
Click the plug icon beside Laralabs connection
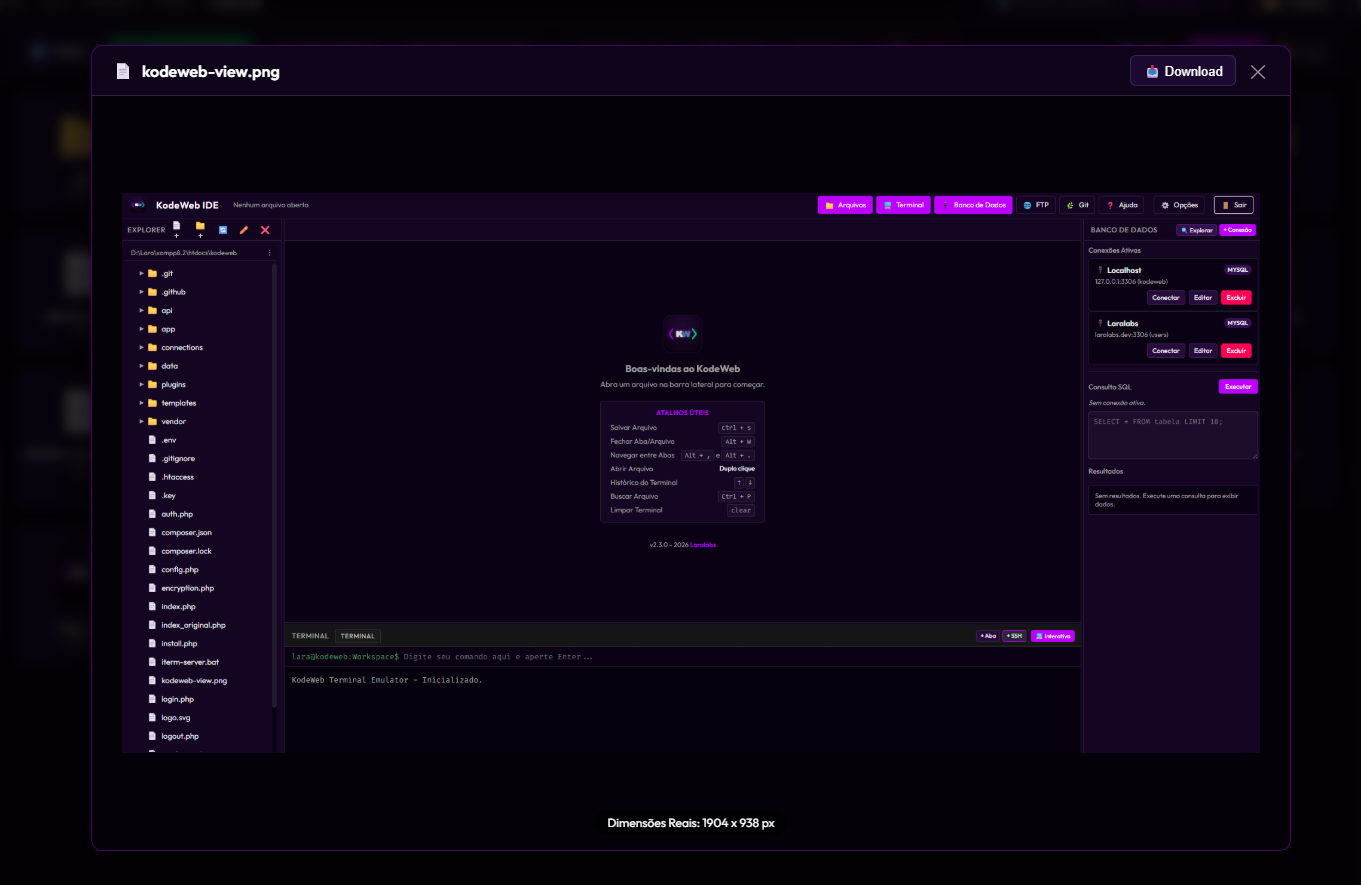coord(1100,324)
